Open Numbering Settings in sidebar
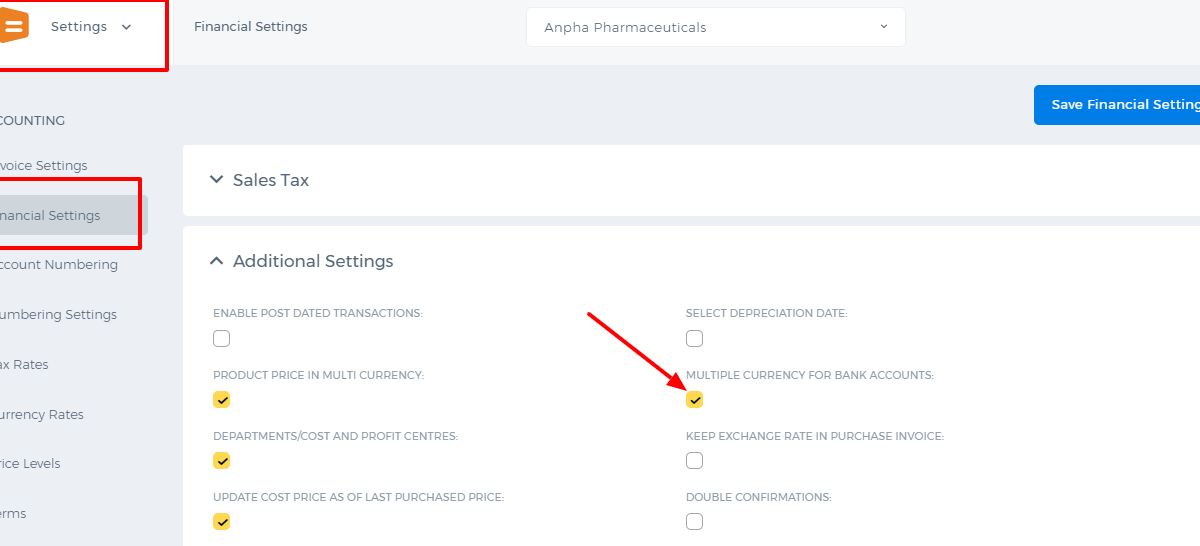1200x546 pixels. 57,315
